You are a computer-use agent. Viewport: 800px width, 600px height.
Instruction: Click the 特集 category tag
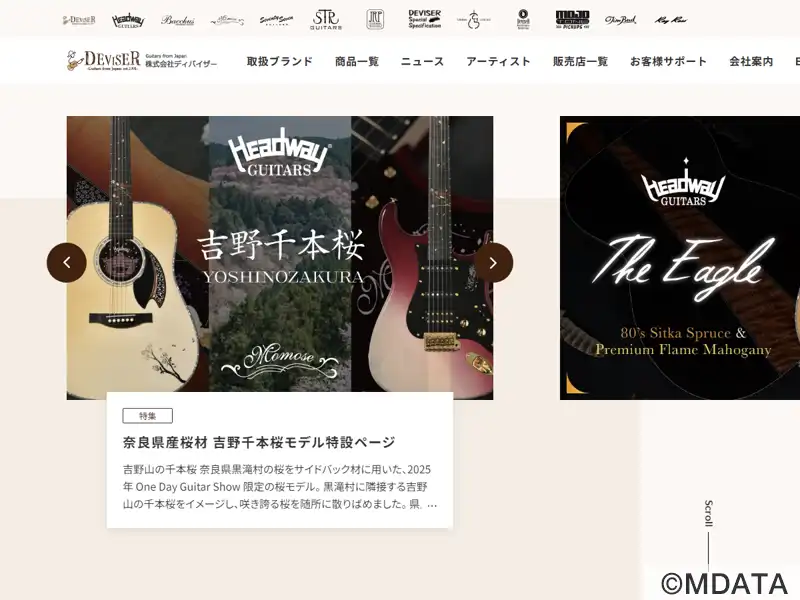click(147, 416)
